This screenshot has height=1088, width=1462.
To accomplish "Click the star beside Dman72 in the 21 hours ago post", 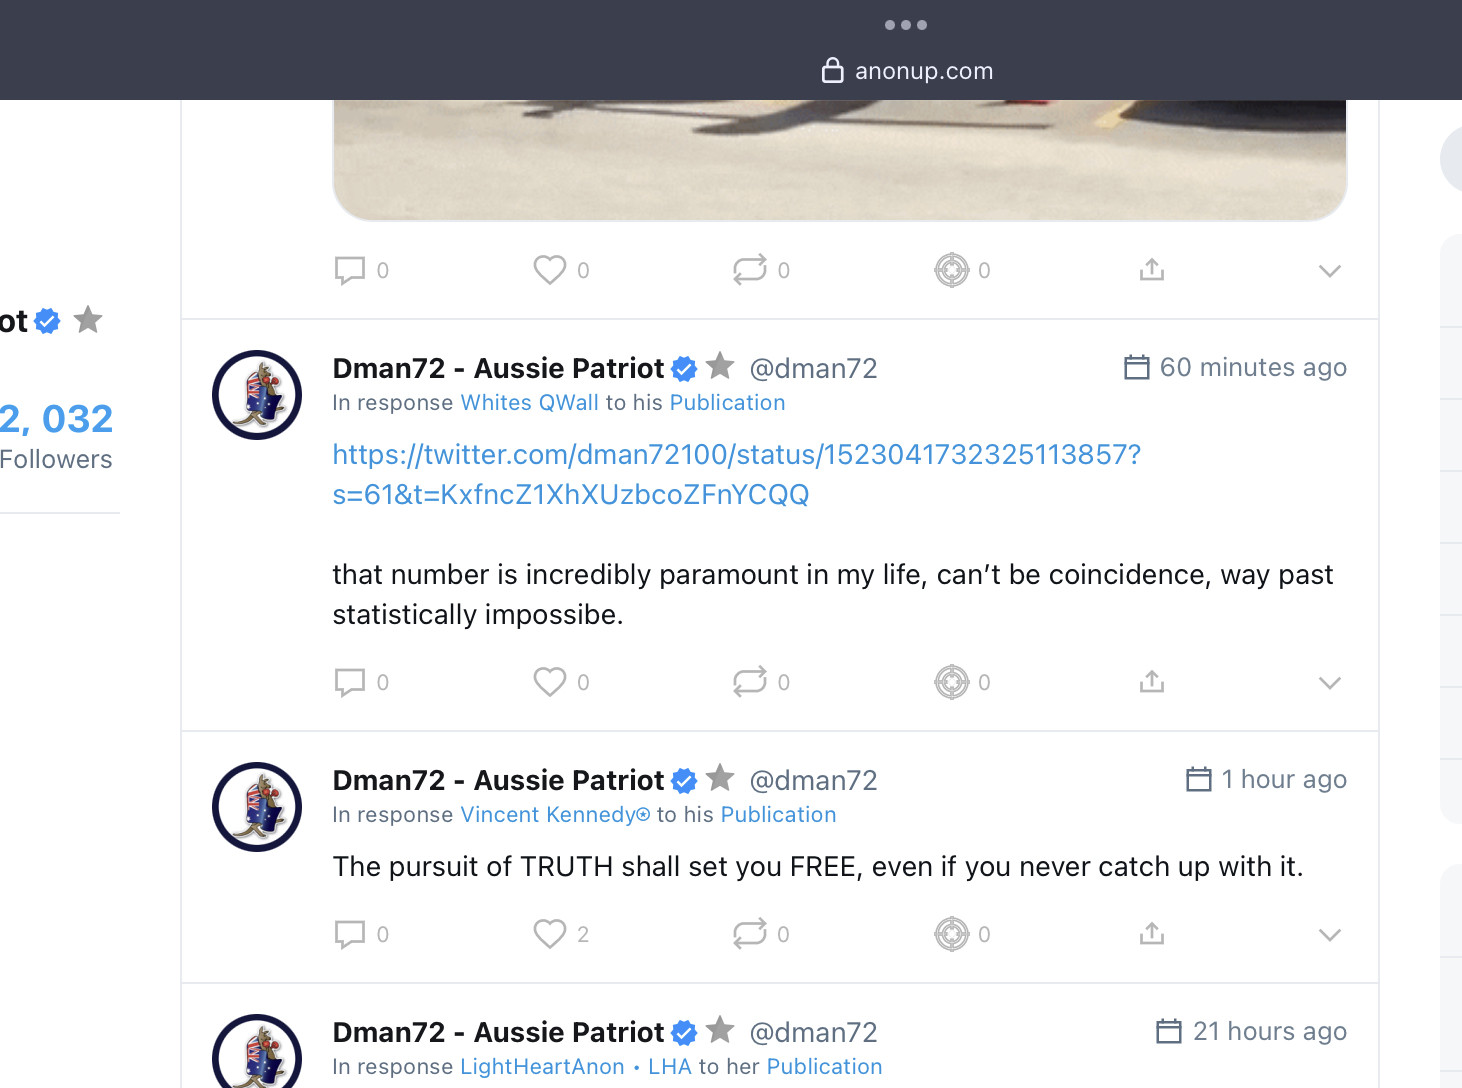I will [x=720, y=1030].
